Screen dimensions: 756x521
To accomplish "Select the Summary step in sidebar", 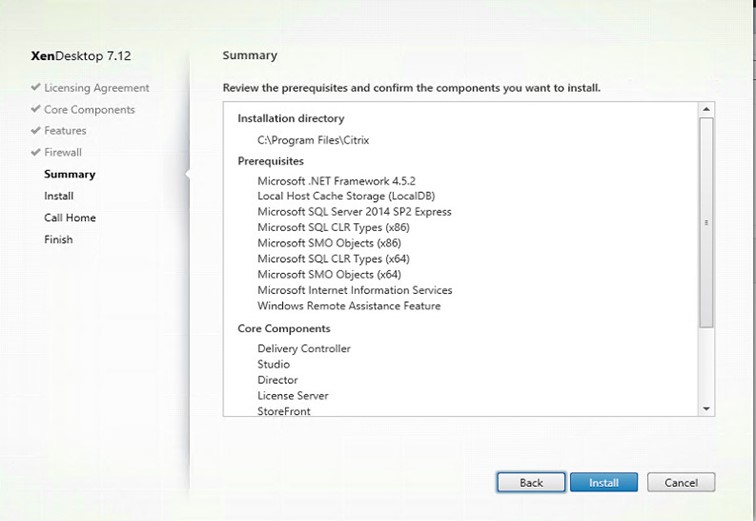I will pyautogui.click(x=69, y=174).
